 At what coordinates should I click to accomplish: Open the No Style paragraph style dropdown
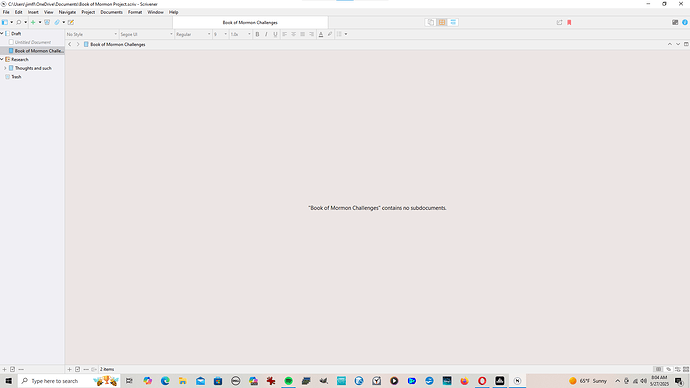coord(92,34)
